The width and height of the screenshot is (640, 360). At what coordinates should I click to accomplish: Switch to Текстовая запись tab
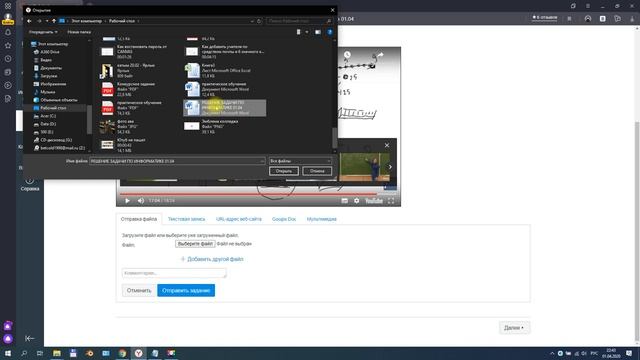pos(187,219)
